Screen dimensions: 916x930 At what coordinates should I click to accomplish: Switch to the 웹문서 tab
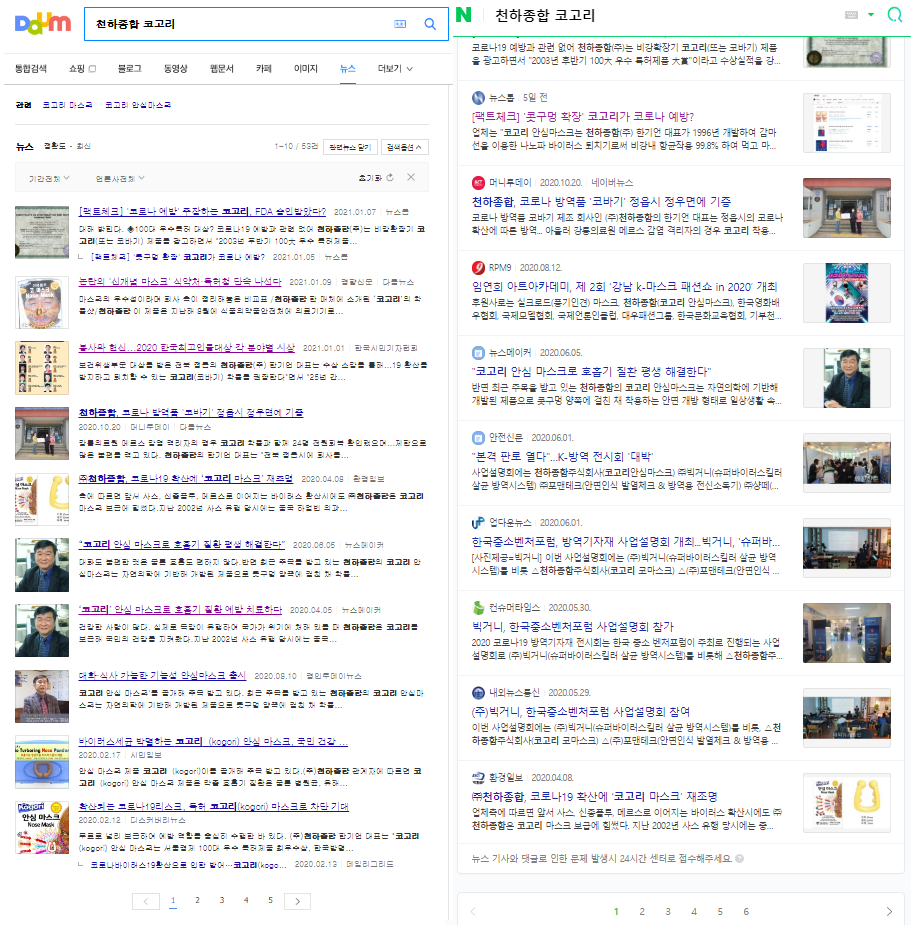[221, 69]
